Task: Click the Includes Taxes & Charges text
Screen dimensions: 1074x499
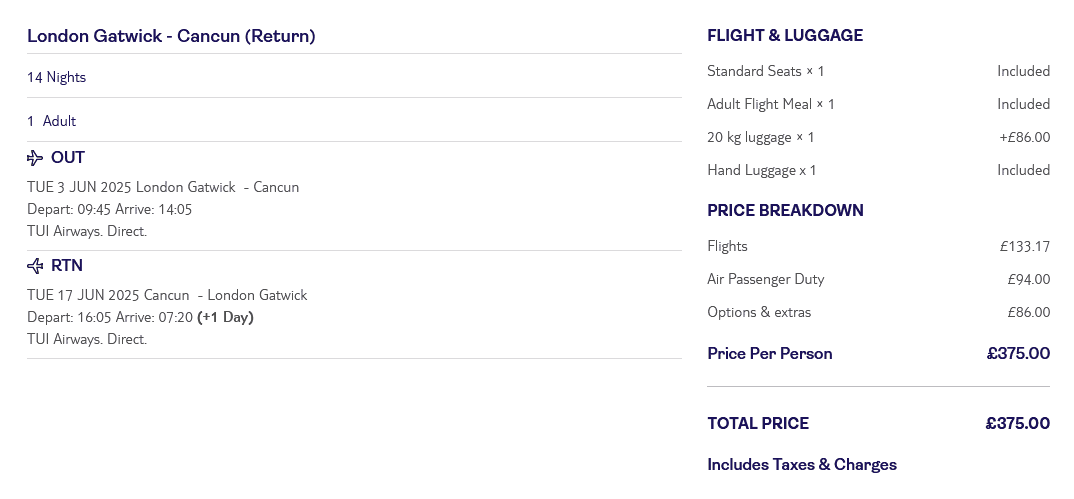Action: (802, 465)
